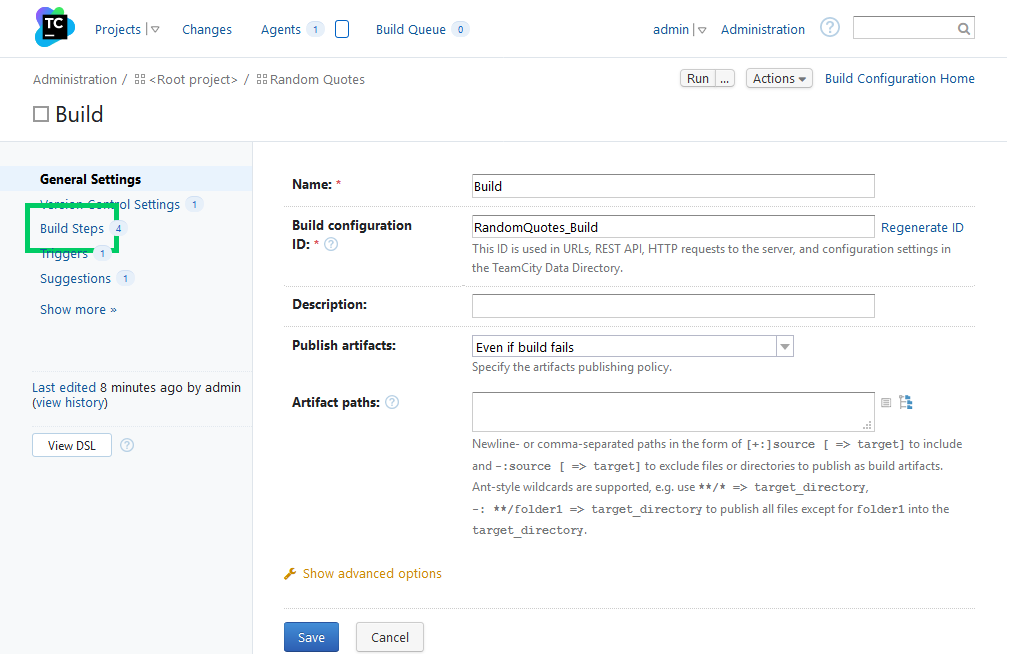Open the Publish artifacts combo box
1024x654 pixels.
pyautogui.click(x=632, y=346)
